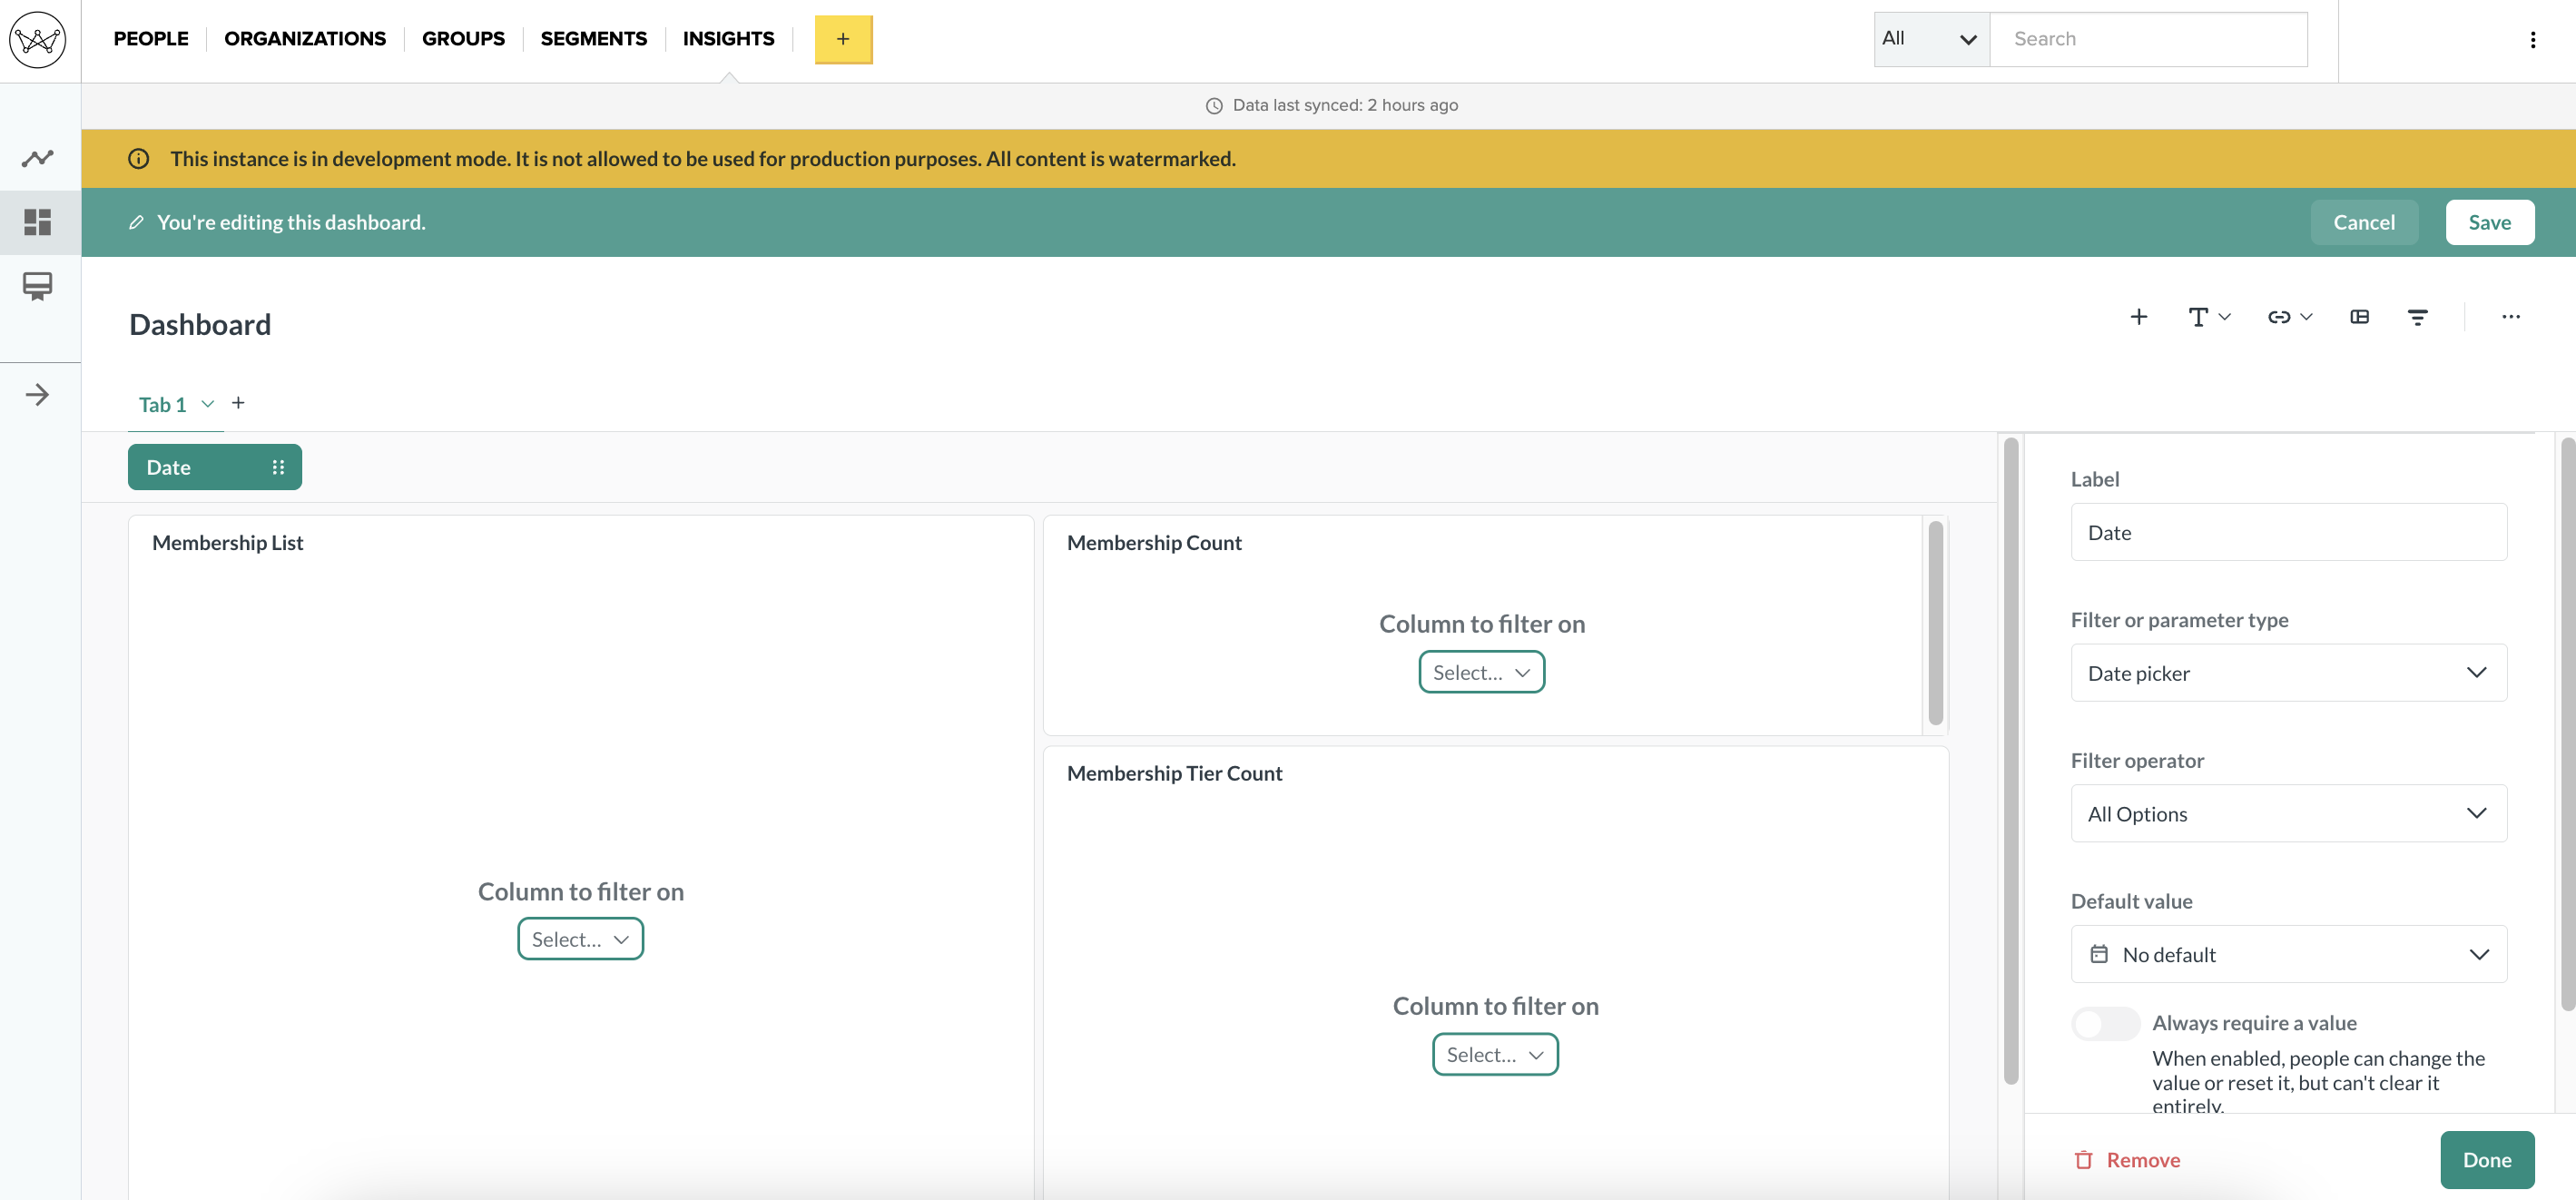
Task: Cancel dashboard editing
Action: [x=2364, y=222]
